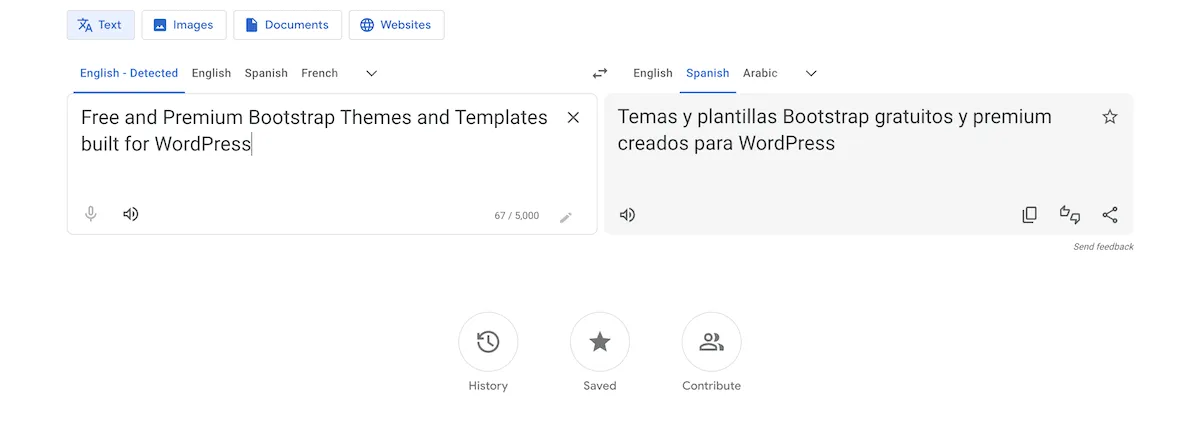Screen dimensions: 1200x423
Task: Select Spanish as target language
Action: 708,73
